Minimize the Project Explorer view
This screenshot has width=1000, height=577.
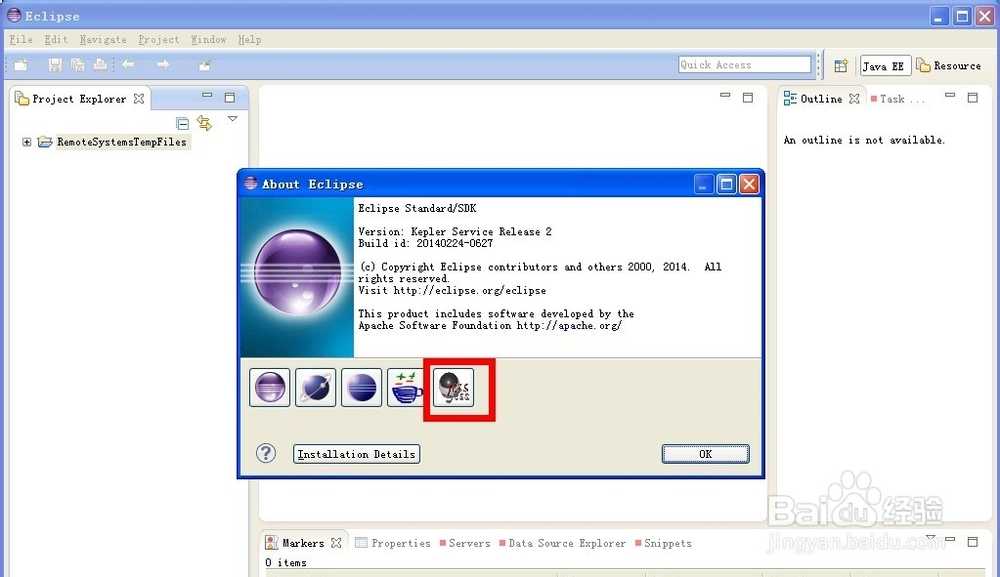click(207, 96)
